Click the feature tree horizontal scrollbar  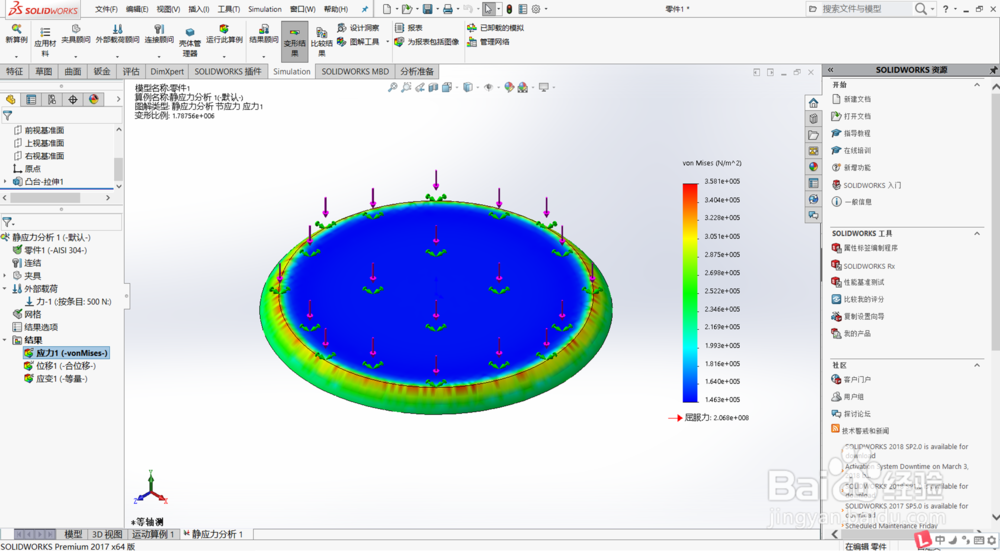(45, 198)
